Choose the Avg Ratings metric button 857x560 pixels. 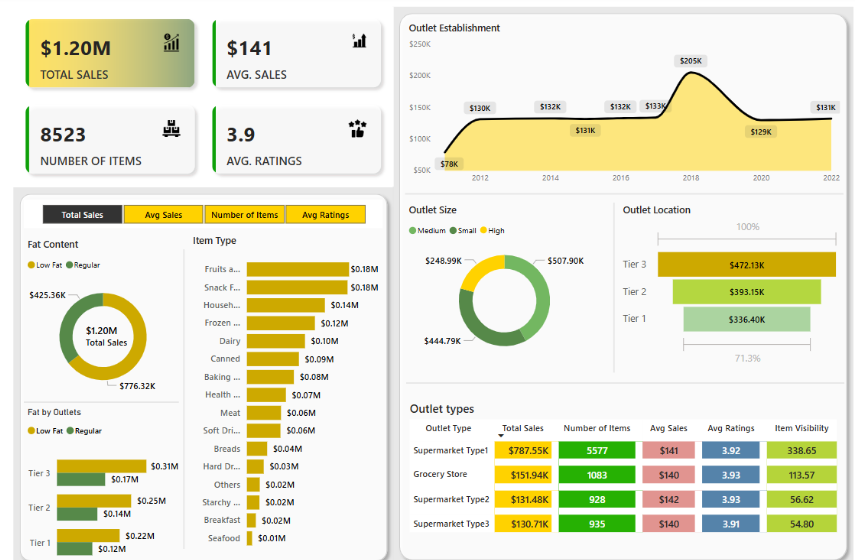325,215
